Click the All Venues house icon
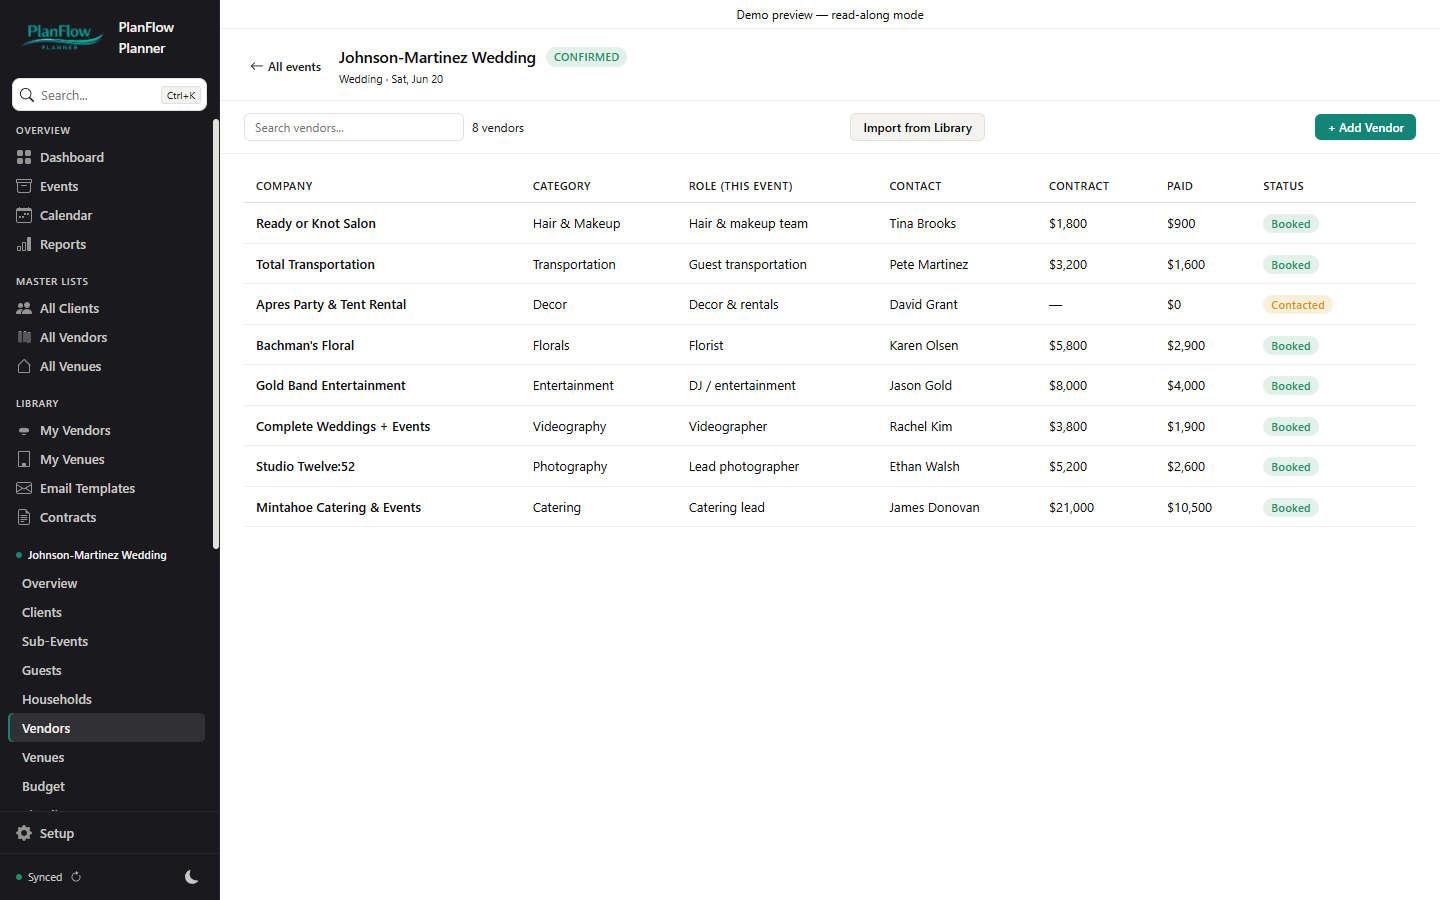Image resolution: width=1440 pixels, height=900 pixels. [x=24, y=366]
